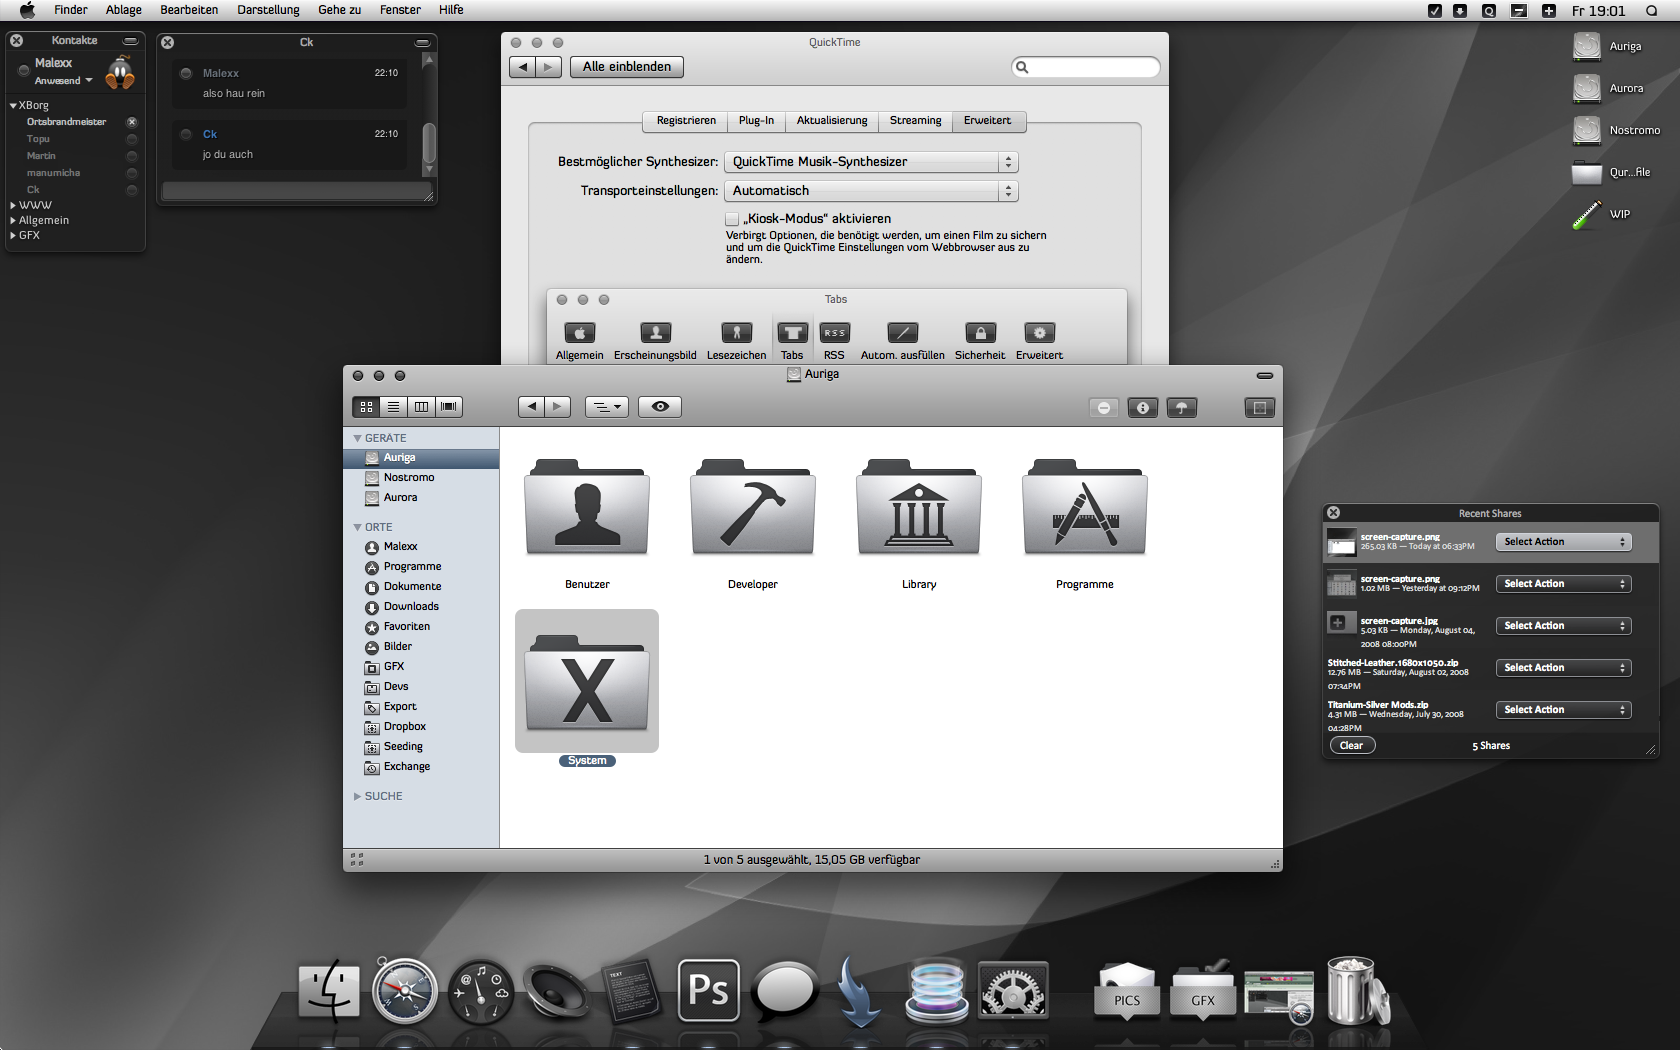This screenshot has height=1050, width=1680.
Task: Enable the Kiosk-Modus checkbox
Action: click(732, 219)
